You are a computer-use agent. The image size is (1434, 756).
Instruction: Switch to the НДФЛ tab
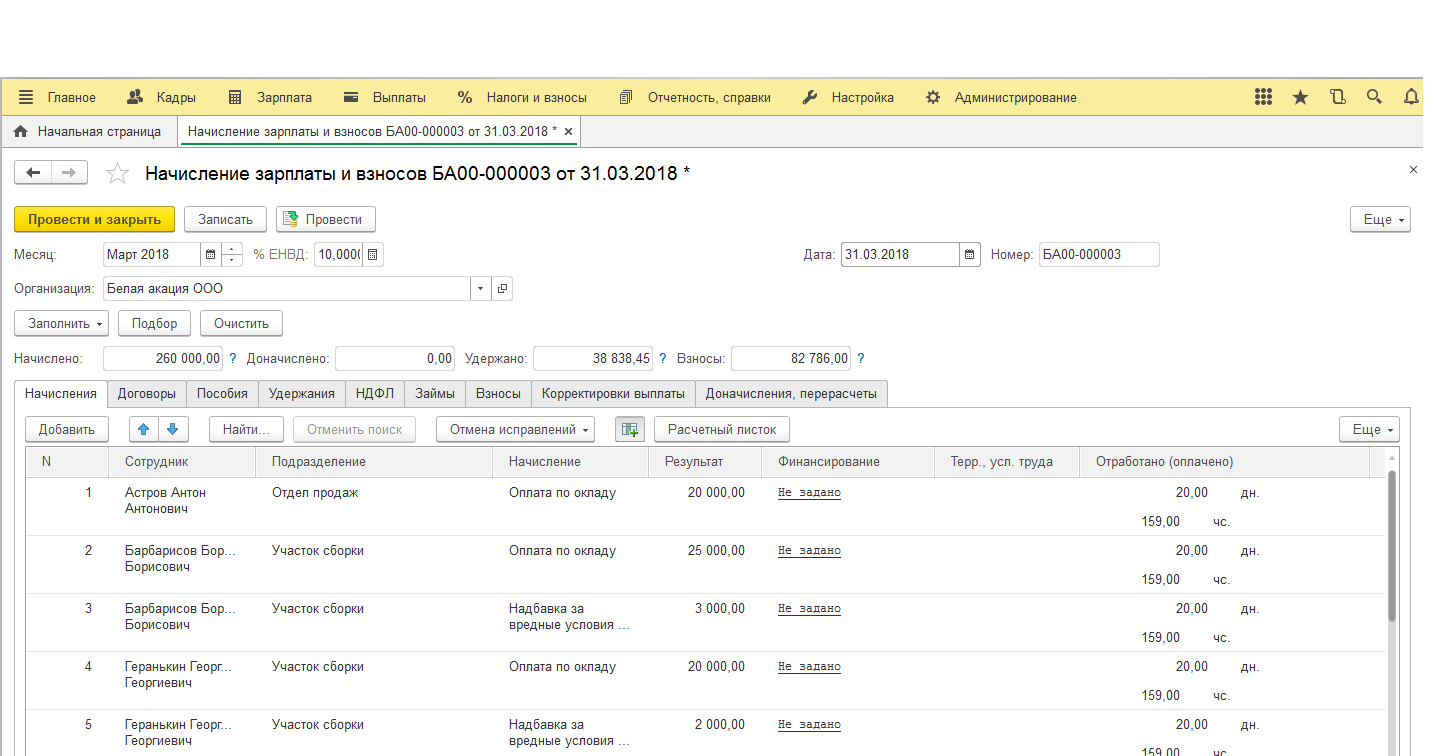coord(375,393)
